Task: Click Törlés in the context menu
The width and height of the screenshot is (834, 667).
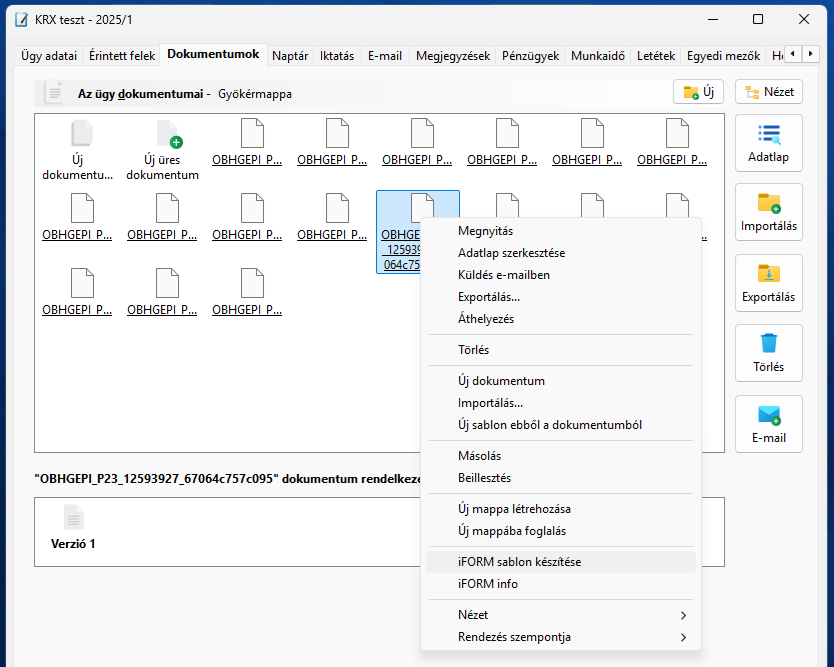Action: [x=561, y=350]
